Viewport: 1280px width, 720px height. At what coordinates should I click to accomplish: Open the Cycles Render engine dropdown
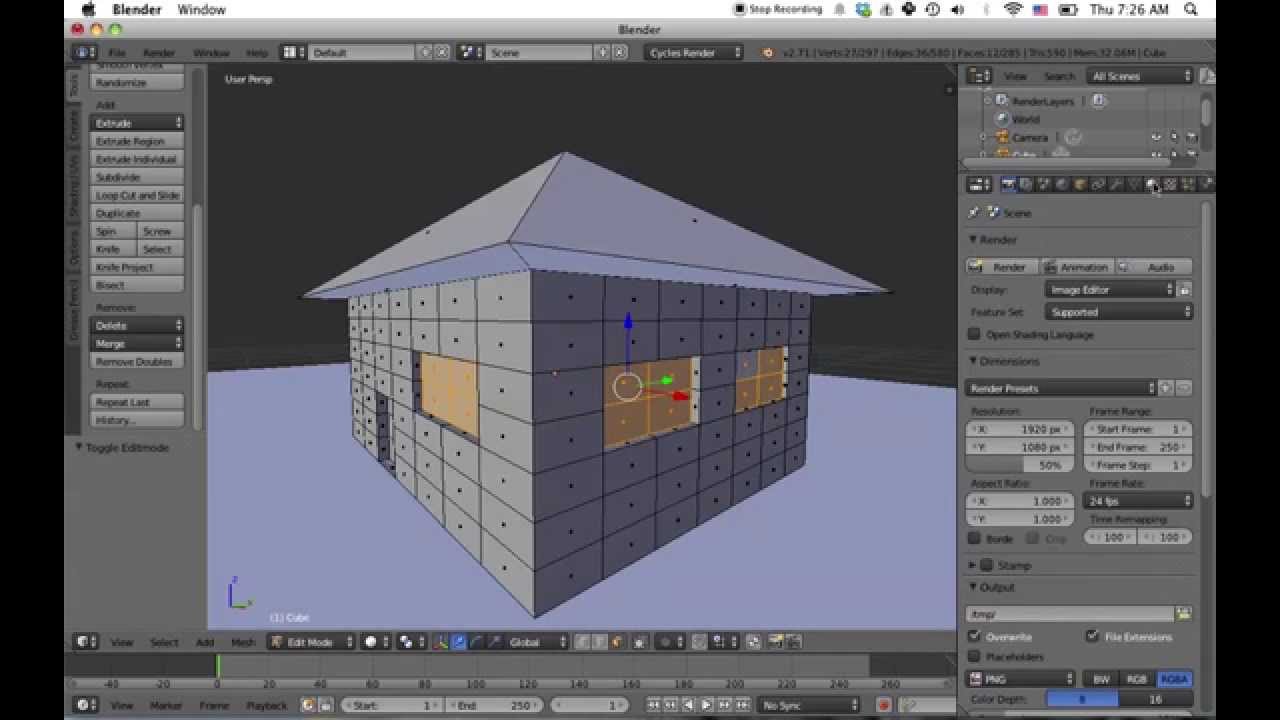pyautogui.click(x=694, y=52)
